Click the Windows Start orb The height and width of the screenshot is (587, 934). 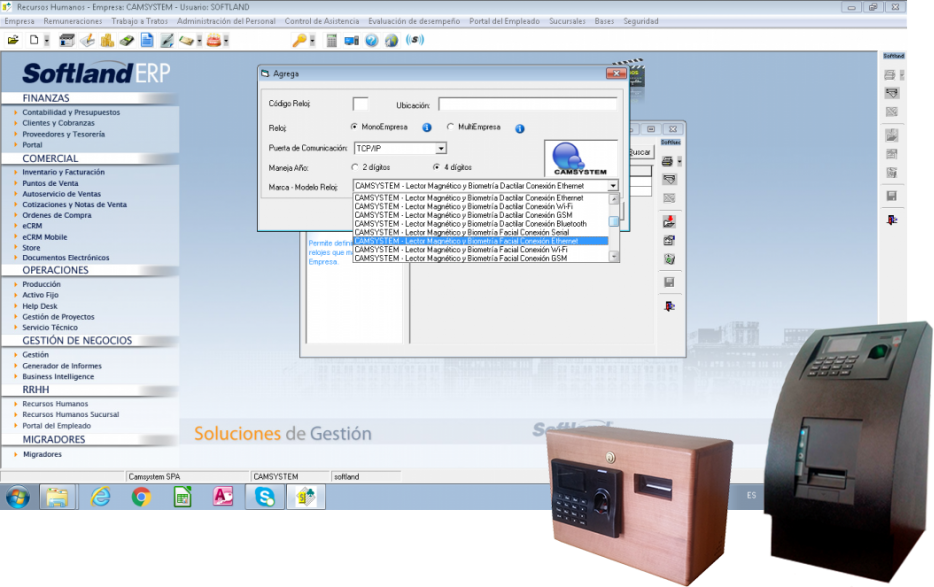(18, 496)
